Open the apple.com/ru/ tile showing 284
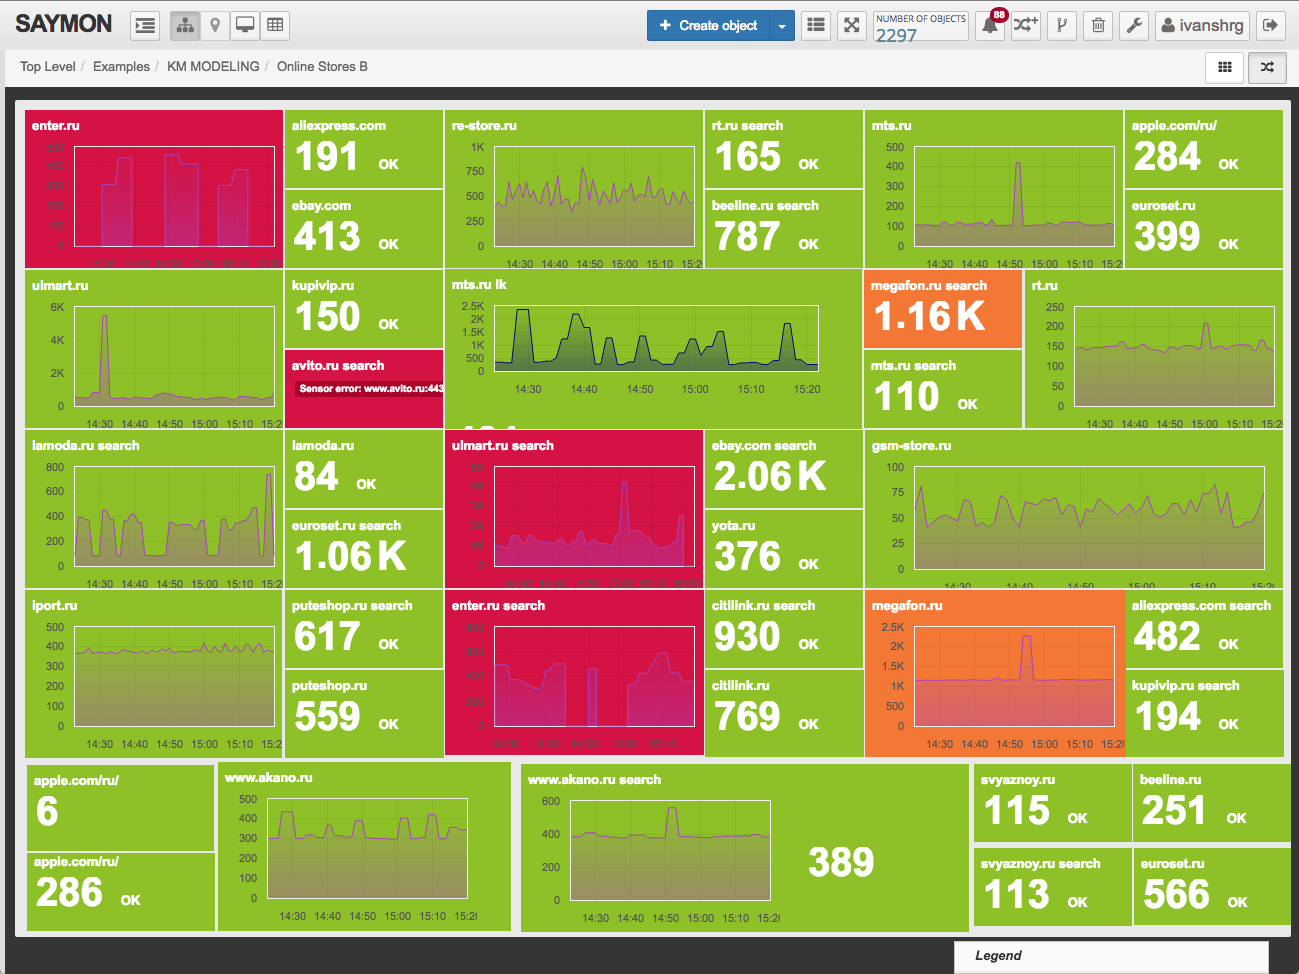The width and height of the screenshot is (1299, 974). click(1204, 149)
